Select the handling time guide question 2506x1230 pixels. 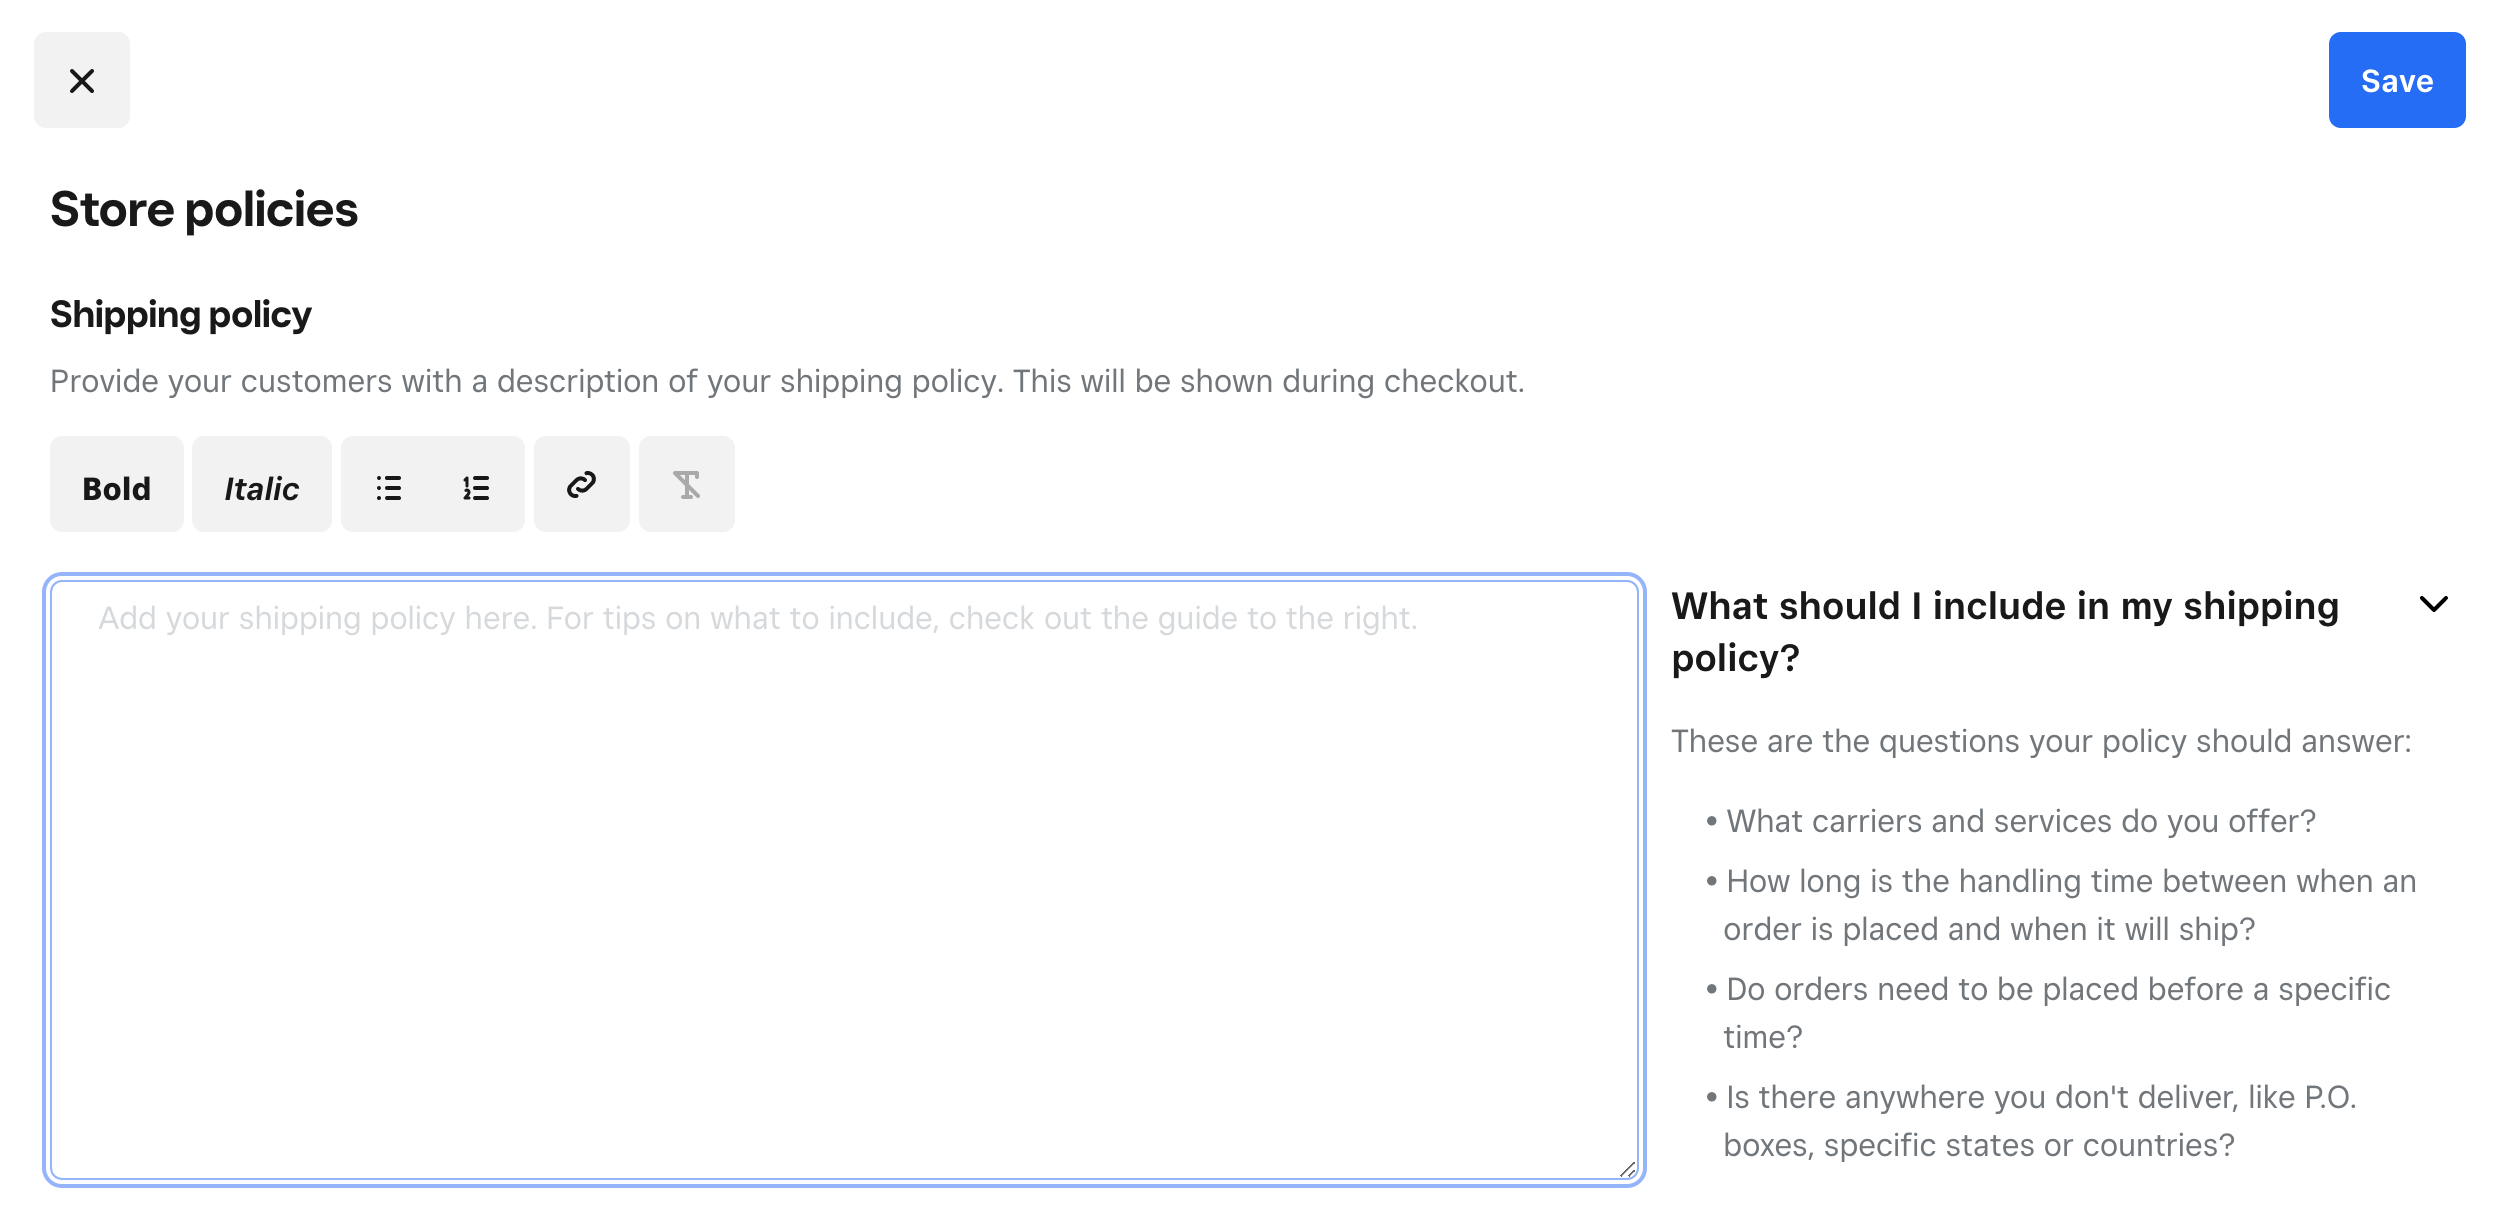tap(2068, 905)
